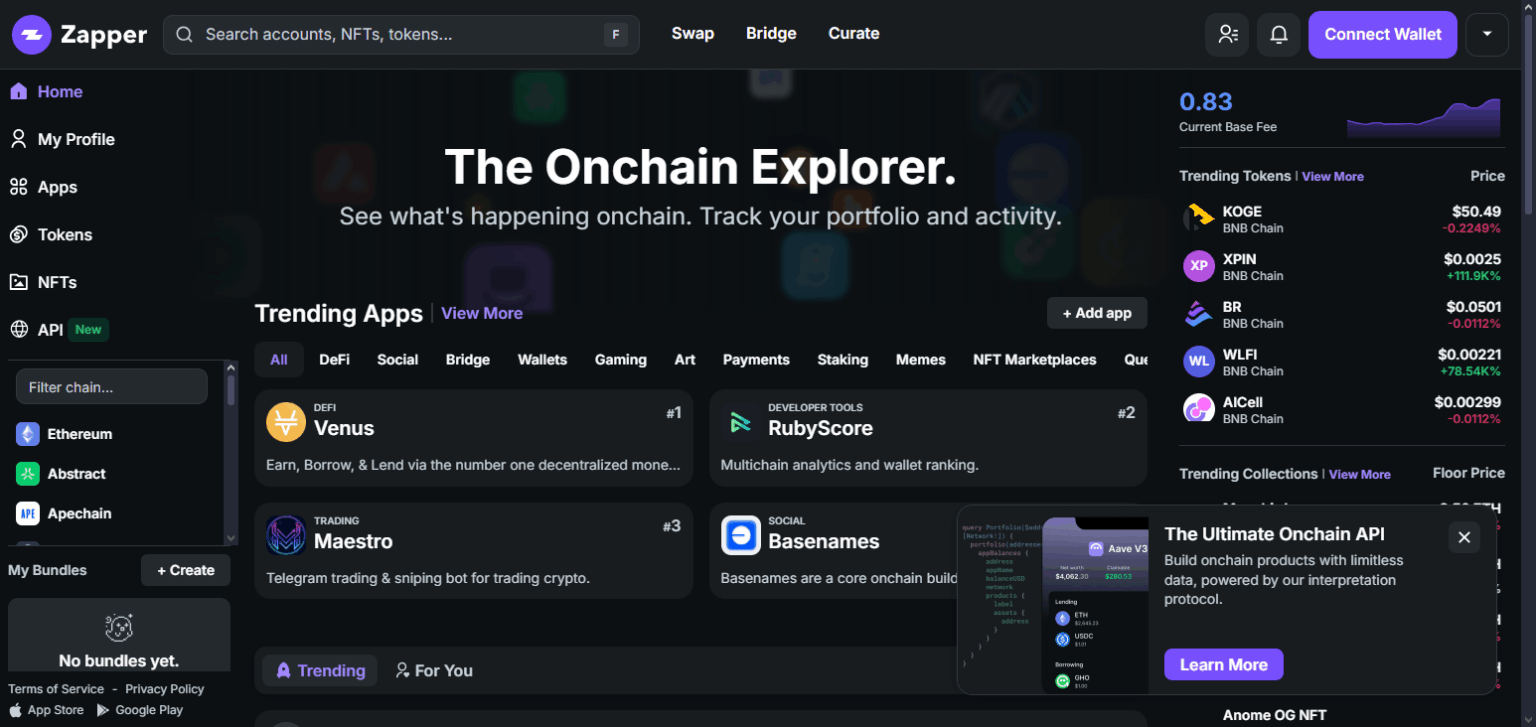Click the Basenames app icon
This screenshot has width=1536, height=727.
pyautogui.click(x=740, y=535)
